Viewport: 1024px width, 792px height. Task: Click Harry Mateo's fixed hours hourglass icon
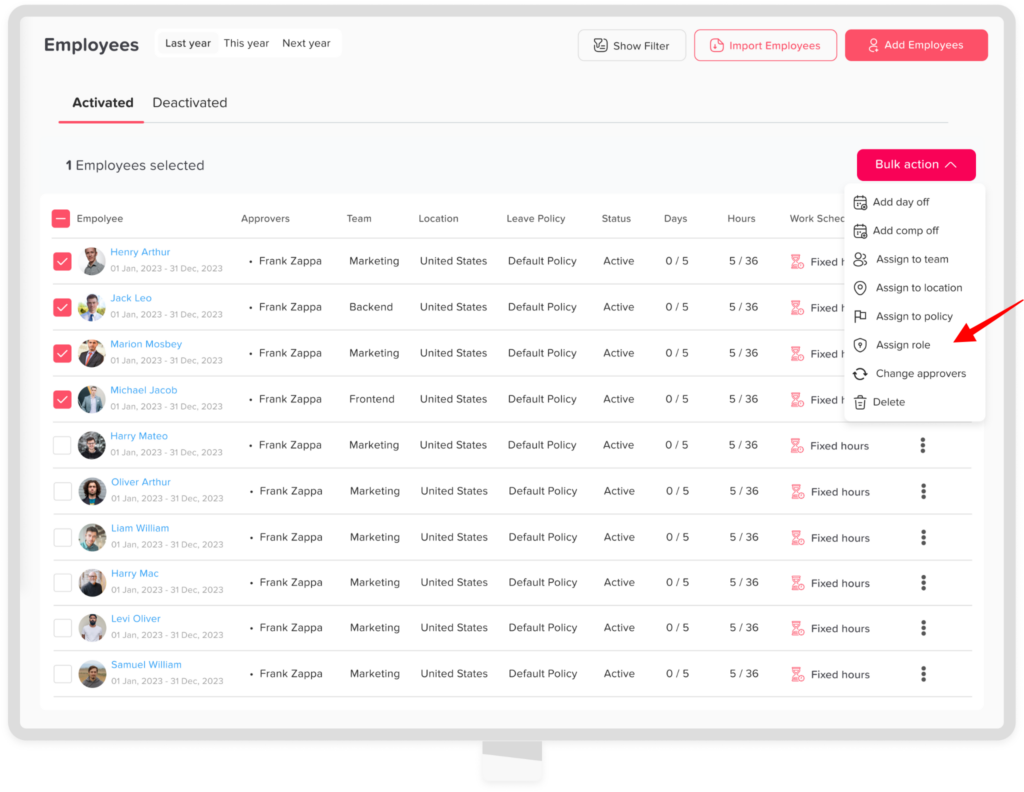797,446
